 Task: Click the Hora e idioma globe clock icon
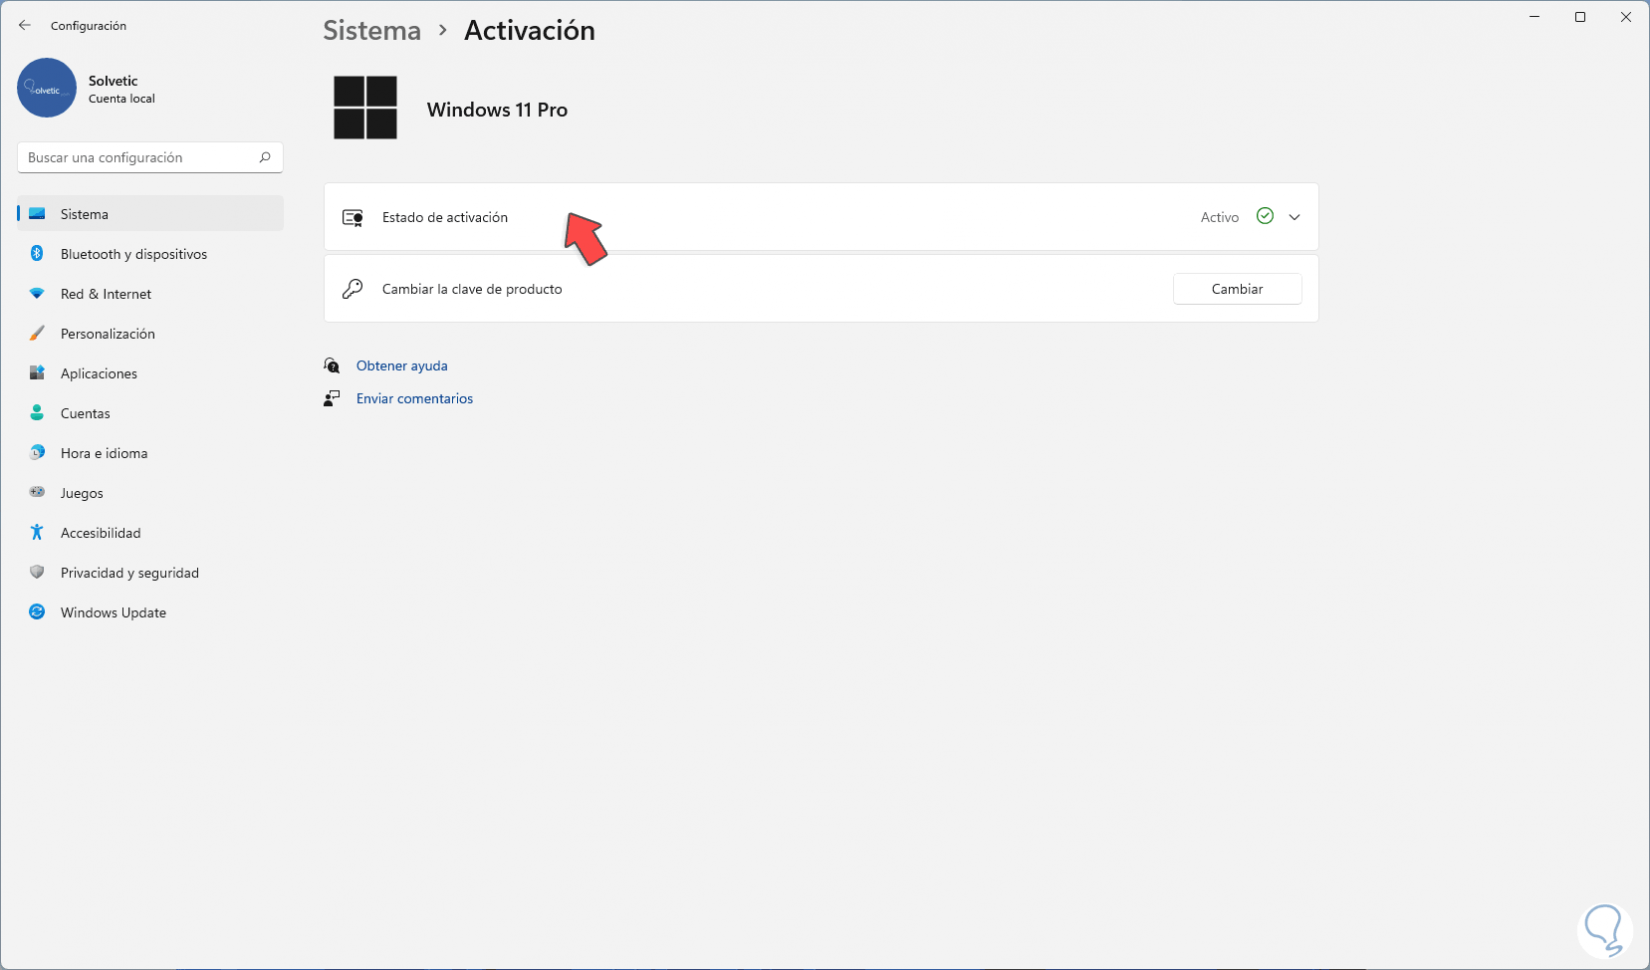point(37,453)
